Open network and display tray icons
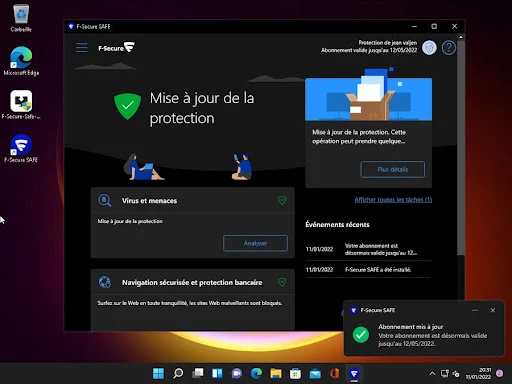 (450, 374)
